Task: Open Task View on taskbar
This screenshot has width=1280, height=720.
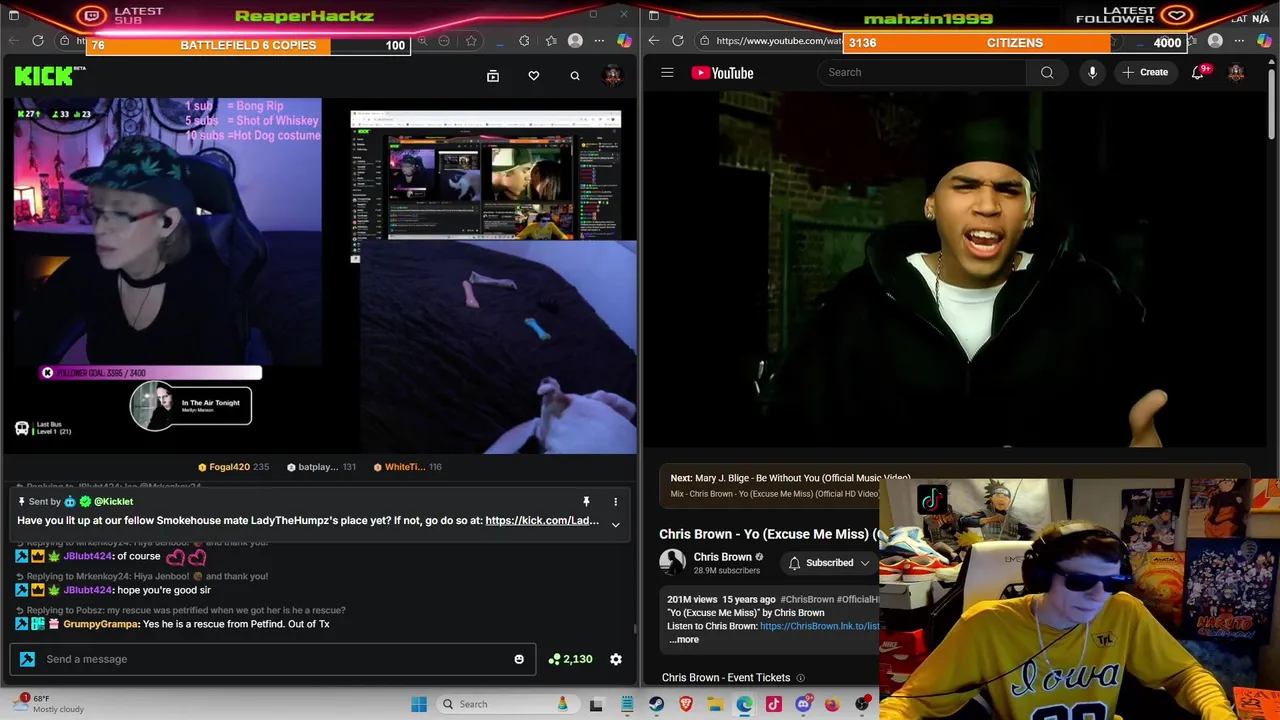Action: click(x=596, y=704)
